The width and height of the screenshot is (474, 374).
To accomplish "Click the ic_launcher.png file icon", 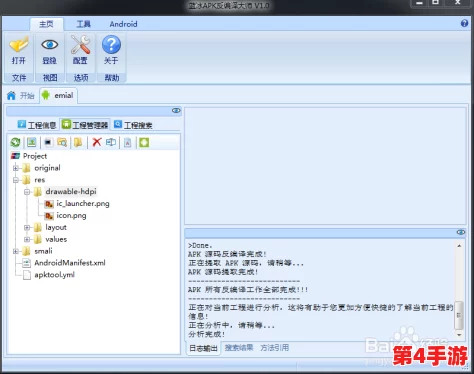I will coord(49,204).
